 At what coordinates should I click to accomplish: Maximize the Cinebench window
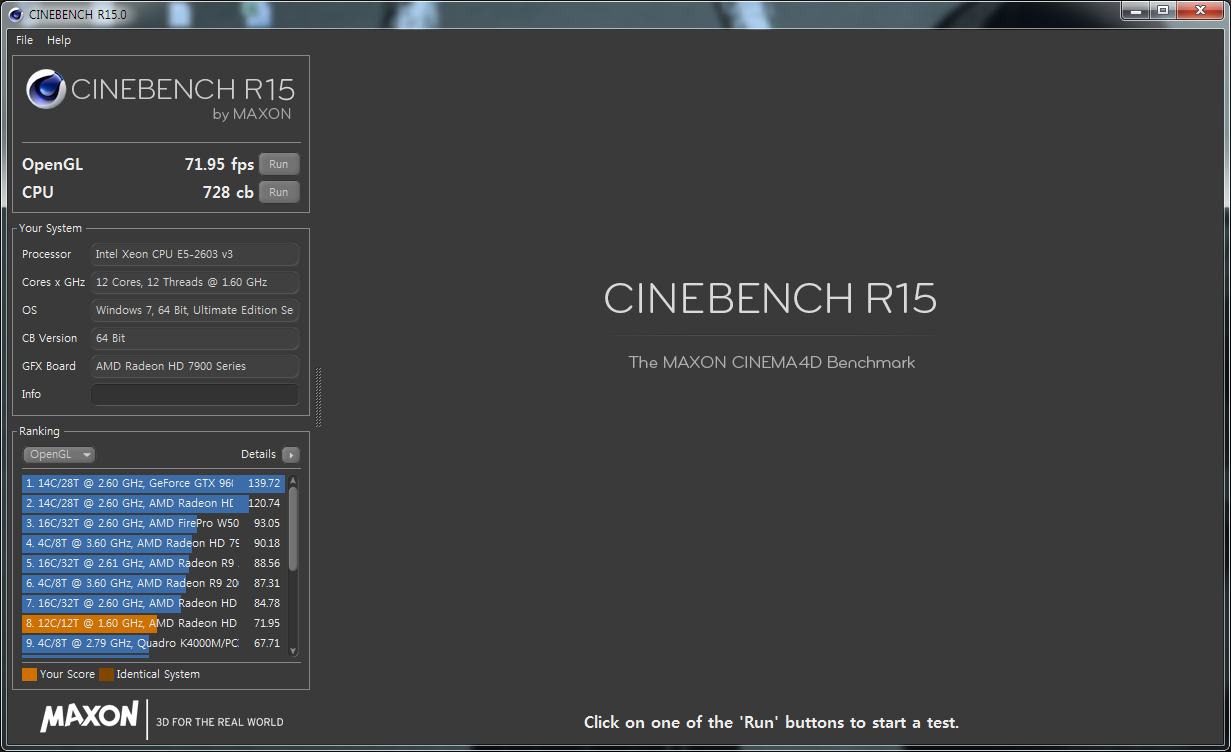point(1162,11)
